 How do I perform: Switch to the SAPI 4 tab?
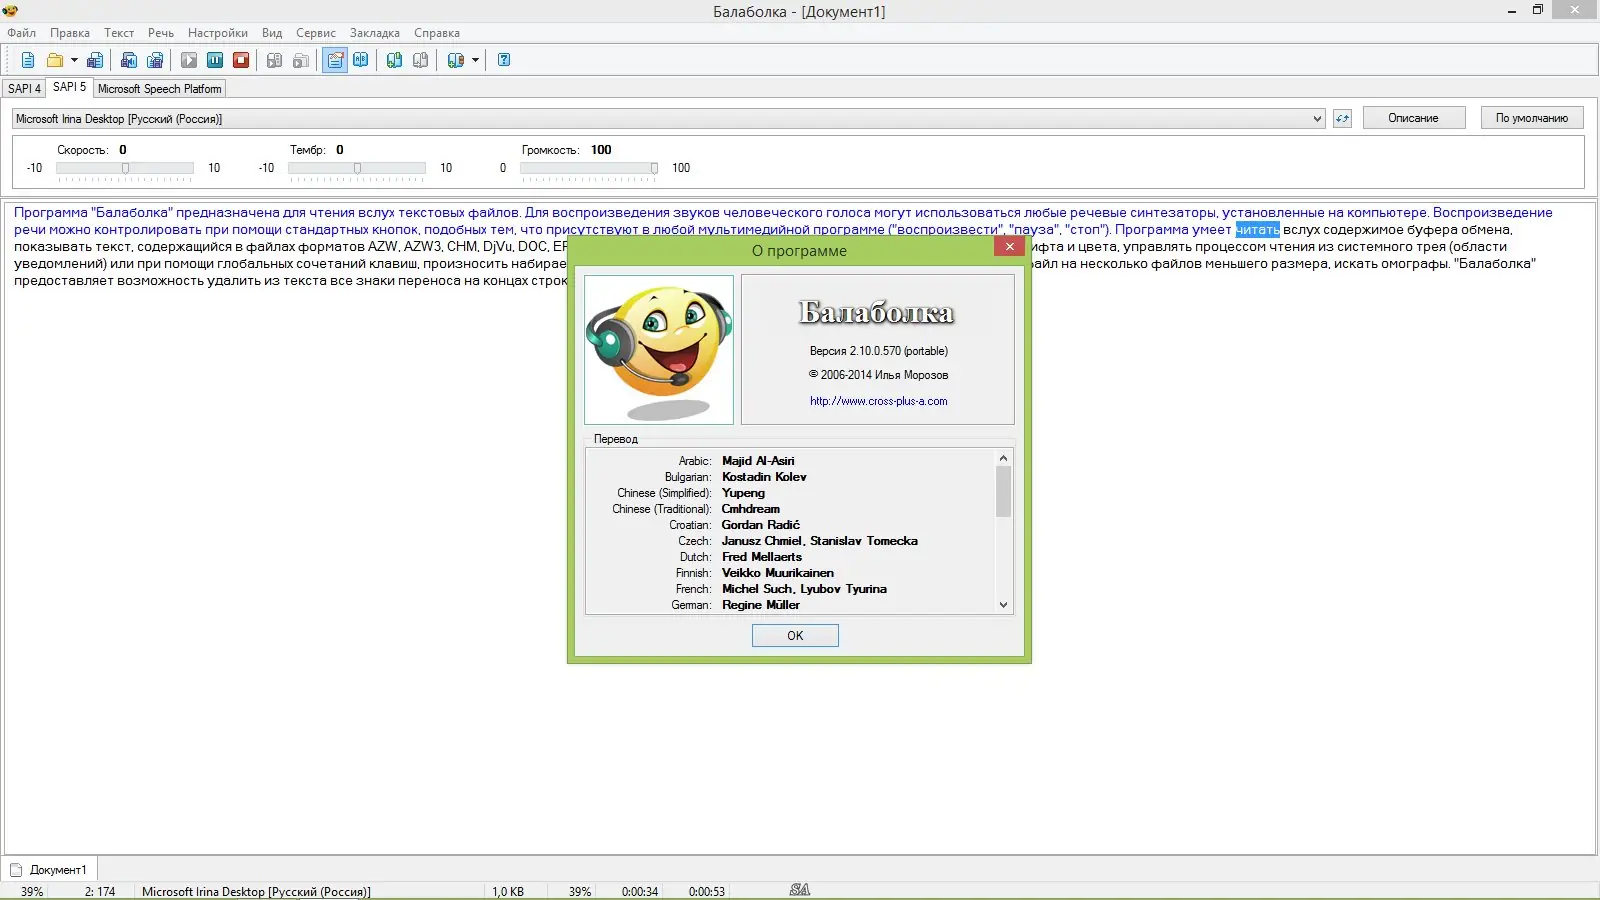[25, 89]
